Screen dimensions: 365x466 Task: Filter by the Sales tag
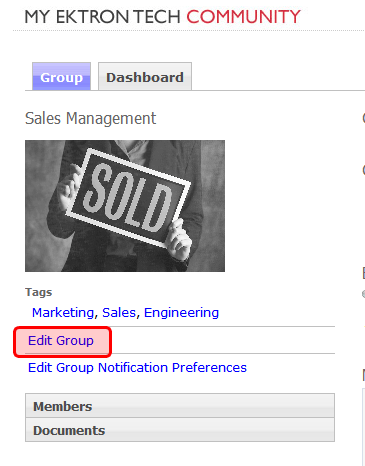coord(119,313)
